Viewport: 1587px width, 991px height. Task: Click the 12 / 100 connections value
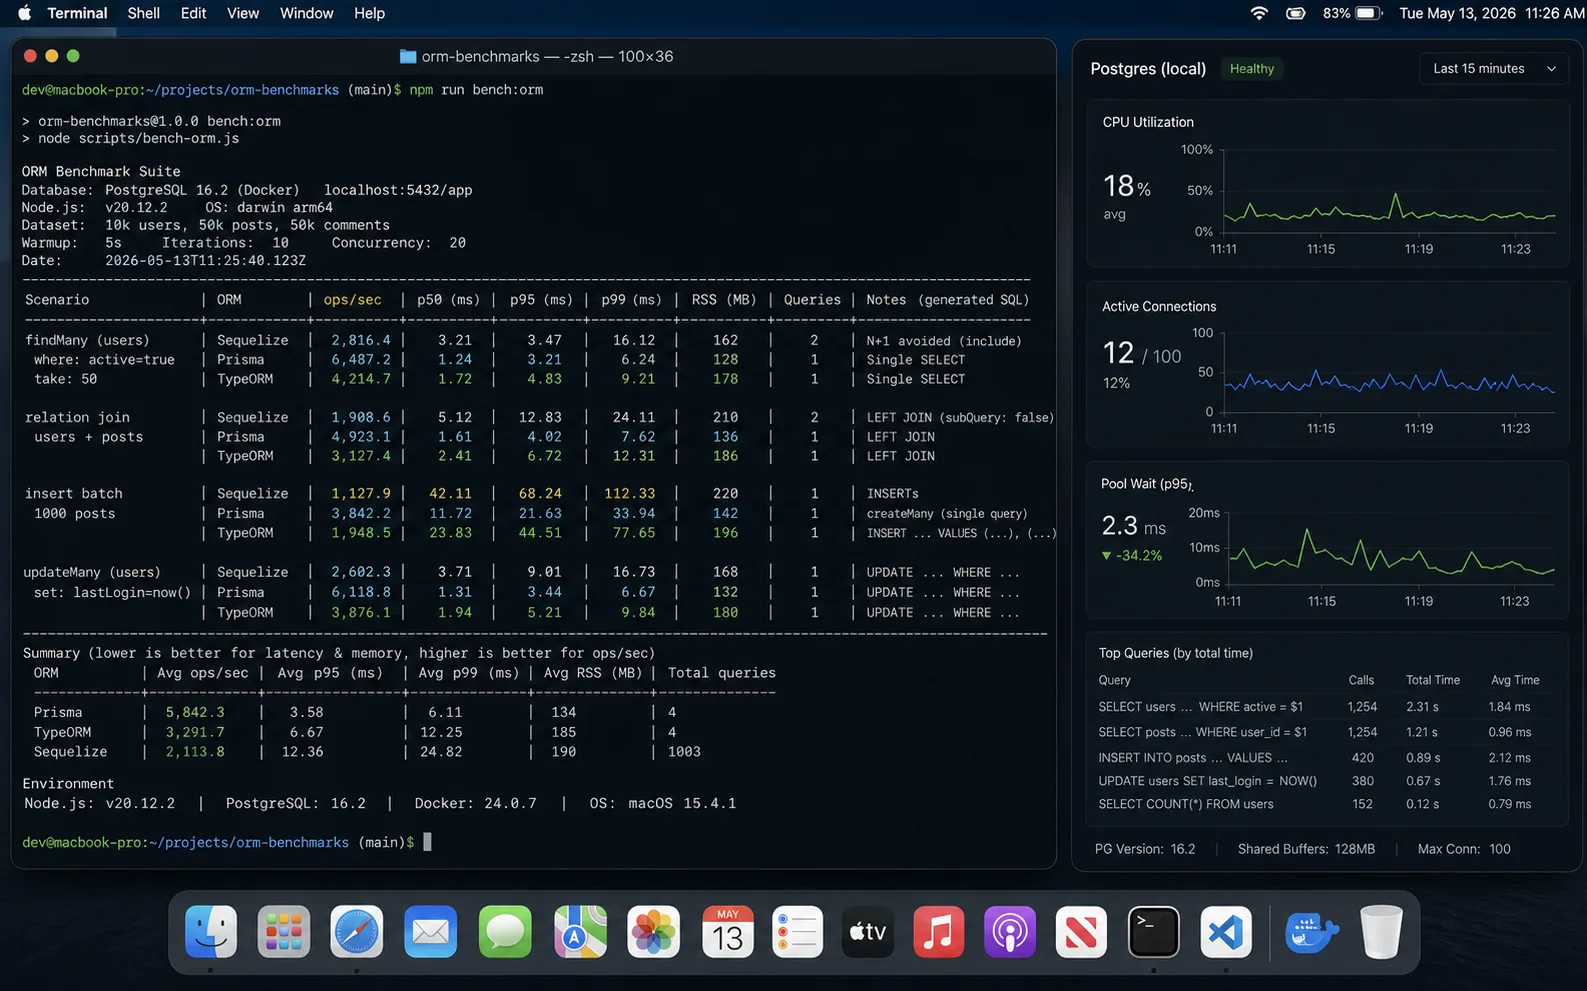pos(1142,353)
